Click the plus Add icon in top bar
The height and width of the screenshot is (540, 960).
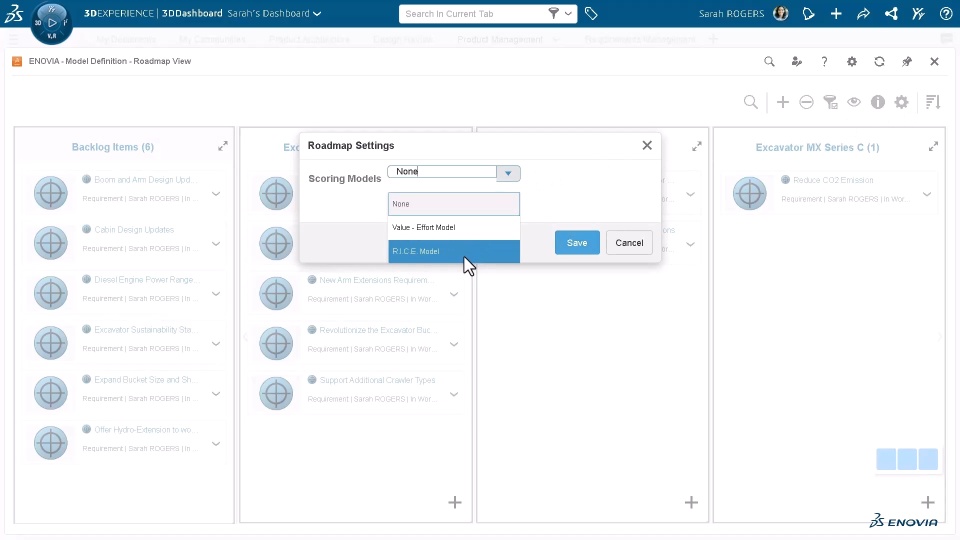coord(836,13)
